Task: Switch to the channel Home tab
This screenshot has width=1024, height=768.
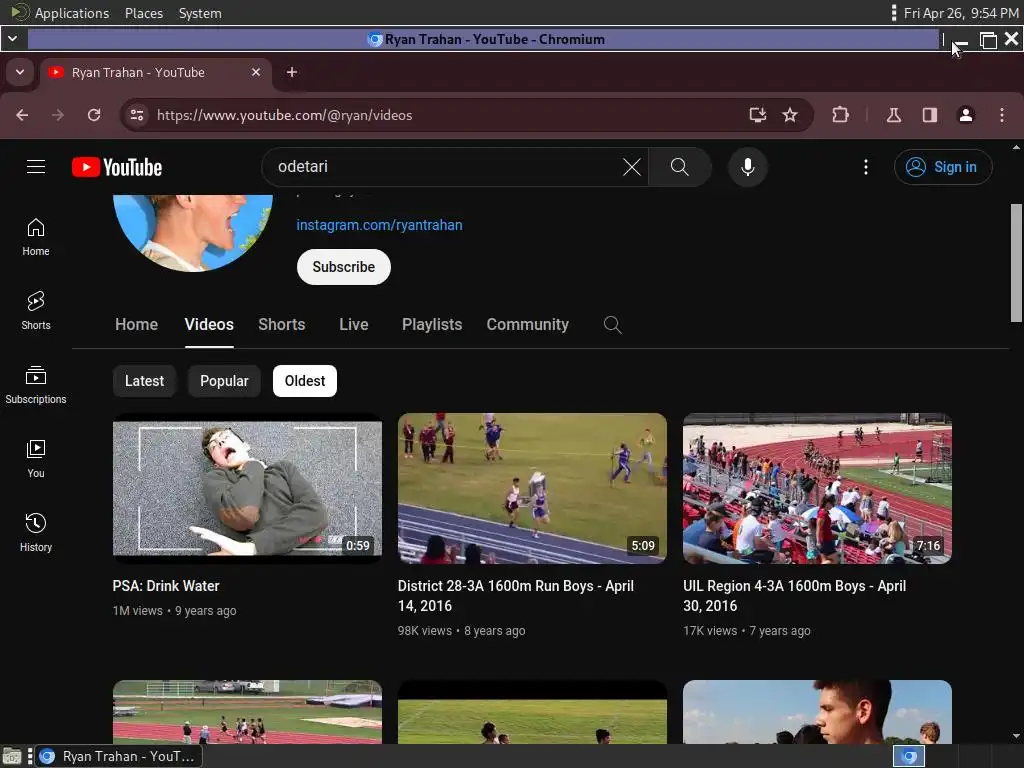Action: (136, 325)
